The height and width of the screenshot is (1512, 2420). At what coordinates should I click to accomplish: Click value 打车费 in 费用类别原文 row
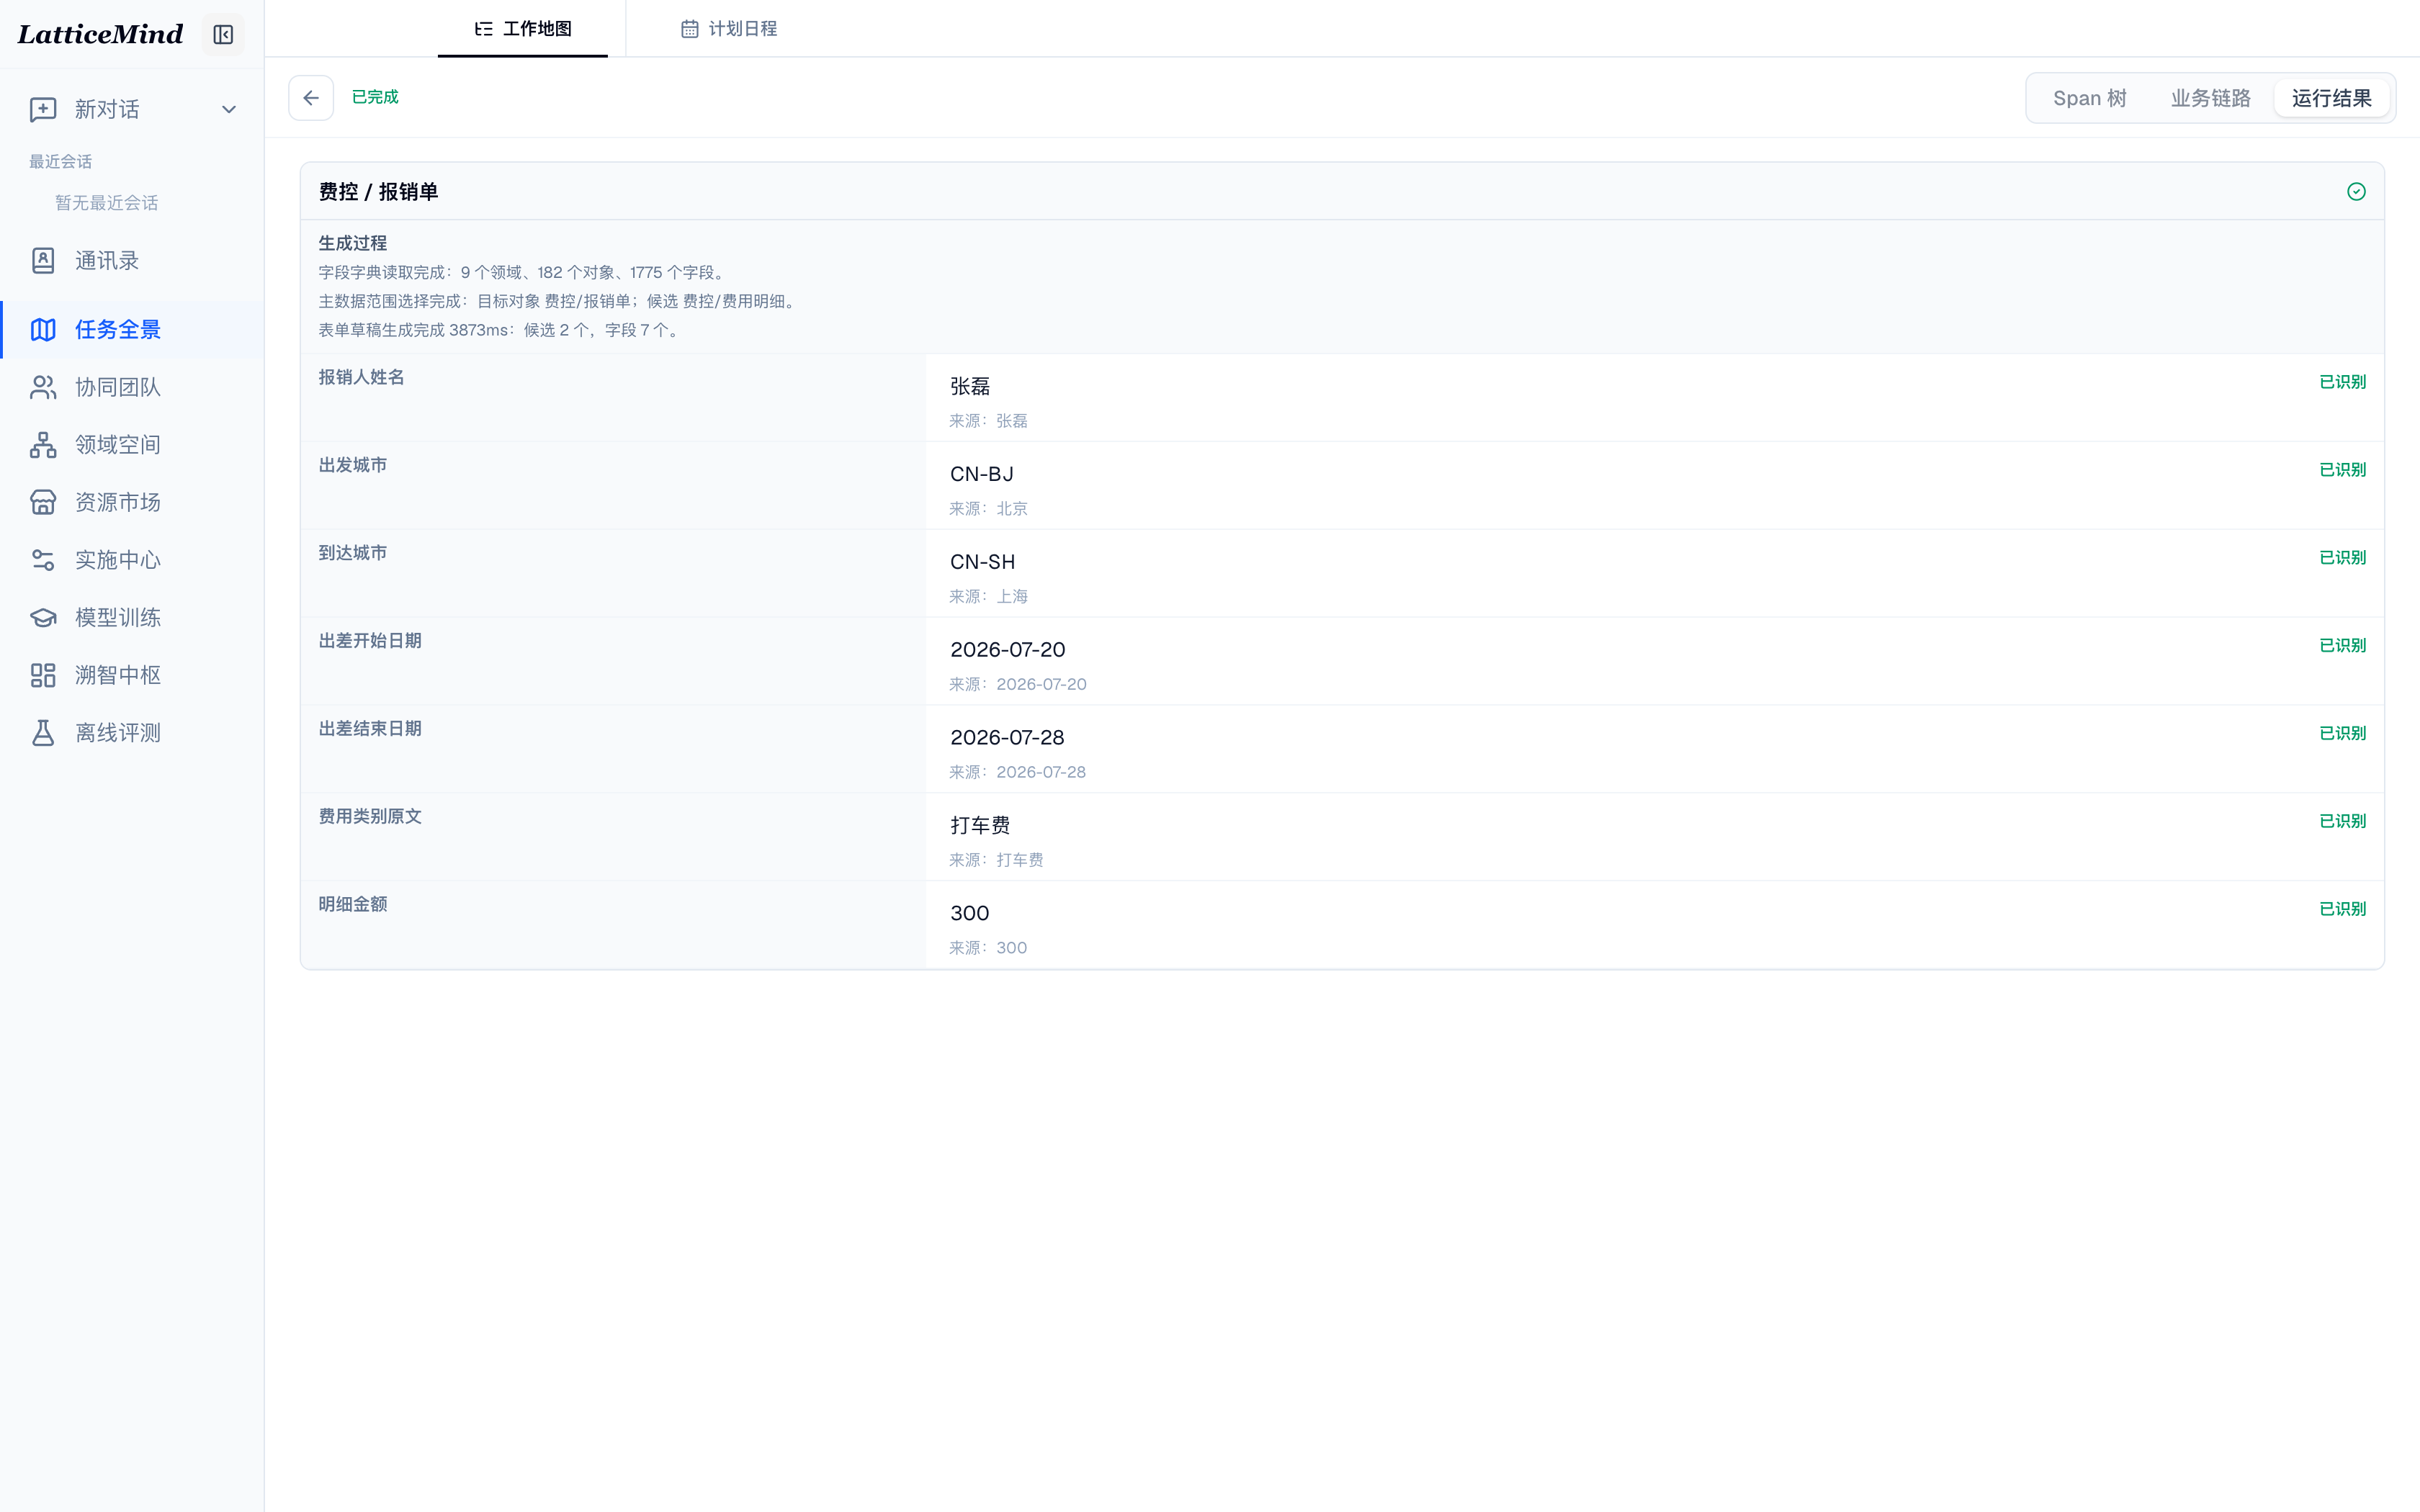[x=979, y=825]
